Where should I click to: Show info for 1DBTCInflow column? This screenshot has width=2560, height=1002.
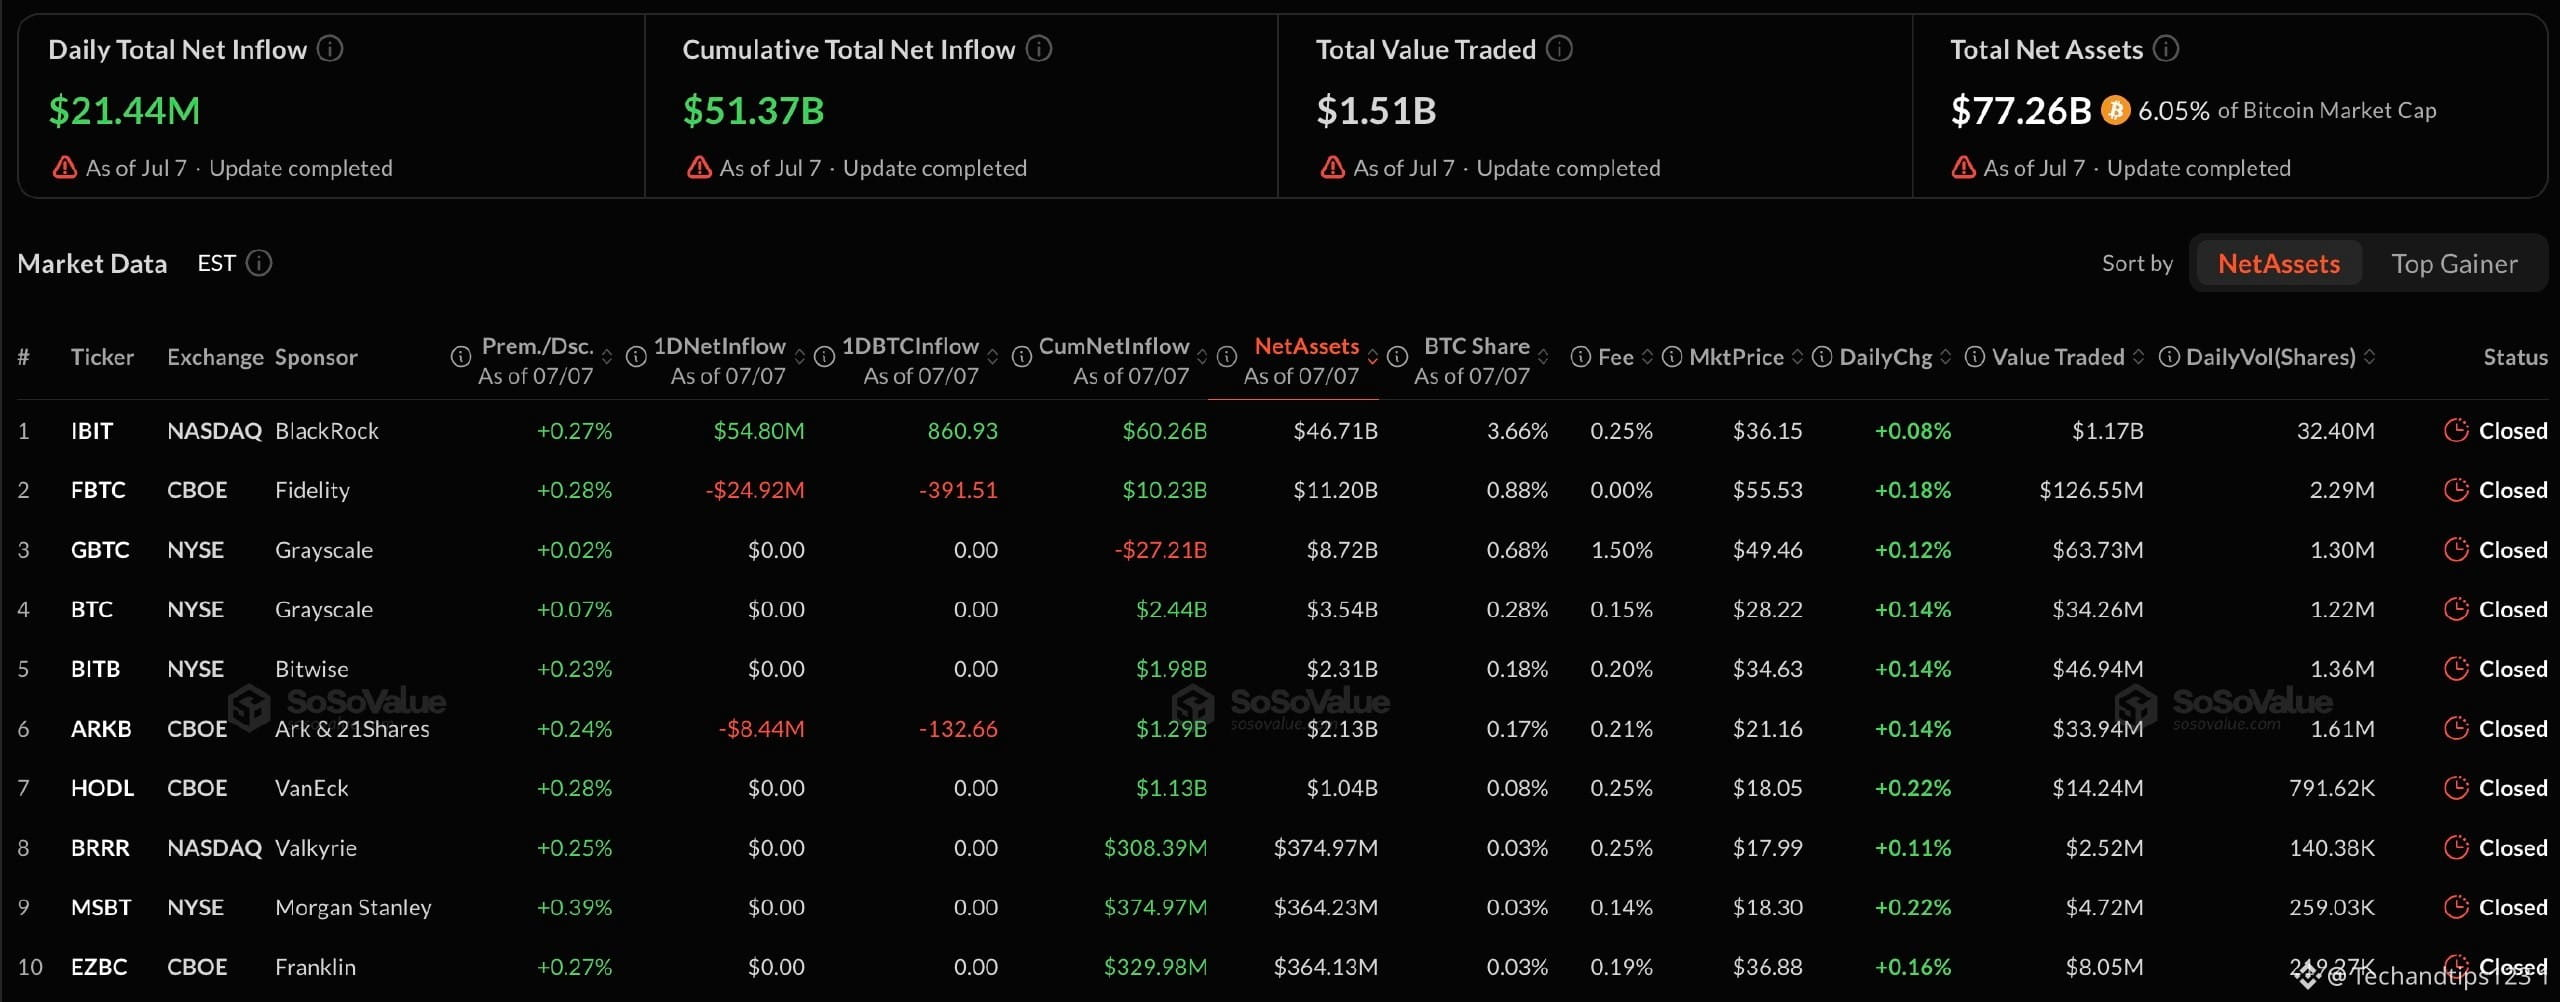point(825,357)
